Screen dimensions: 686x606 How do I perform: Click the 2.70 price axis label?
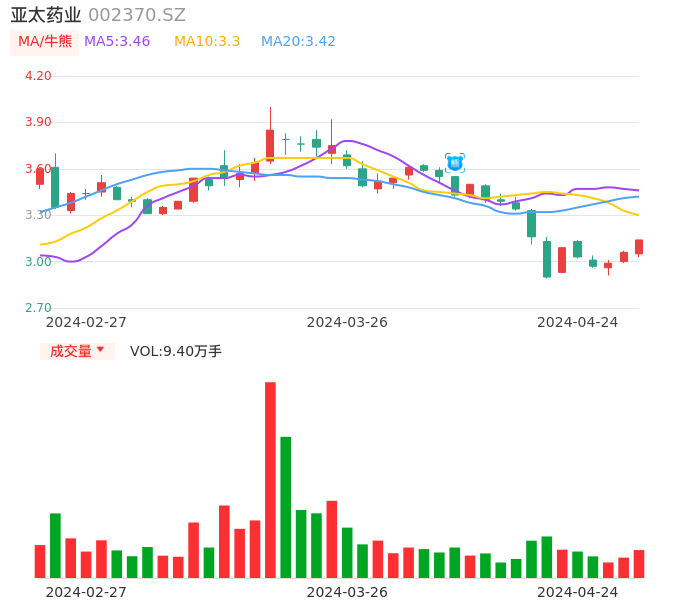tap(37, 308)
